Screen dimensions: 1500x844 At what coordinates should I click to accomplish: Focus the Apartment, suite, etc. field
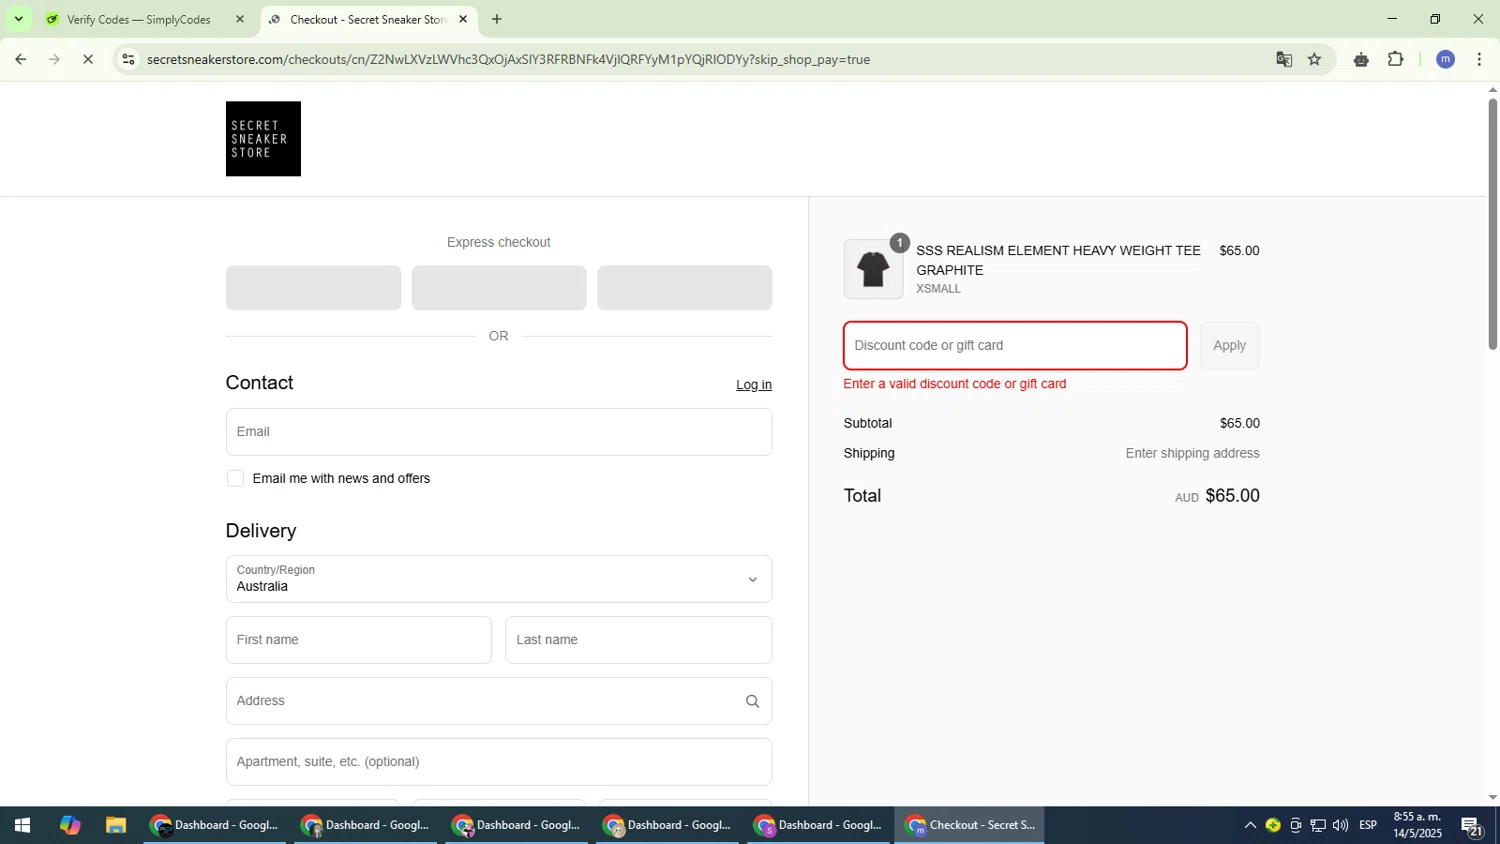pos(499,762)
